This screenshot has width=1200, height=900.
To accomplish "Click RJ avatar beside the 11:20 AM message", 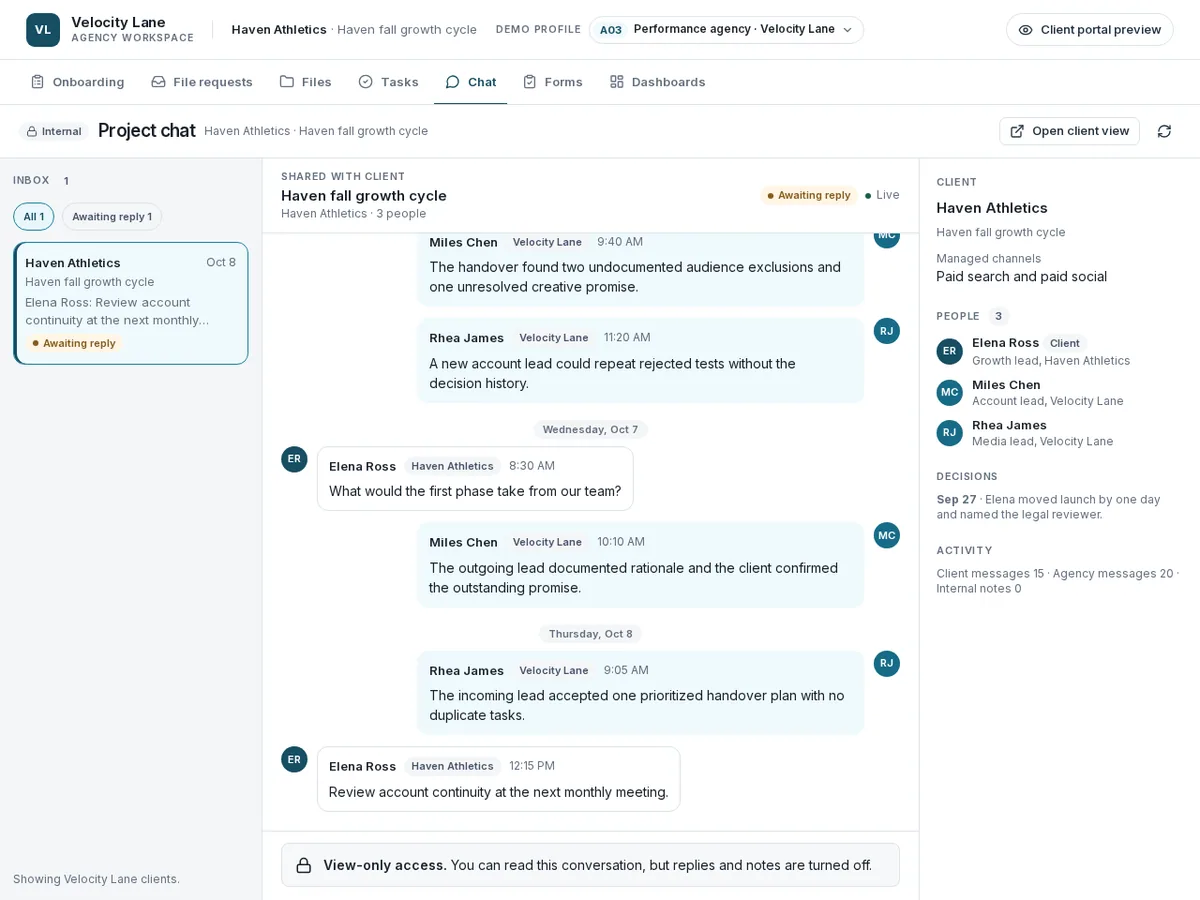I will pyautogui.click(x=887, y=331).
